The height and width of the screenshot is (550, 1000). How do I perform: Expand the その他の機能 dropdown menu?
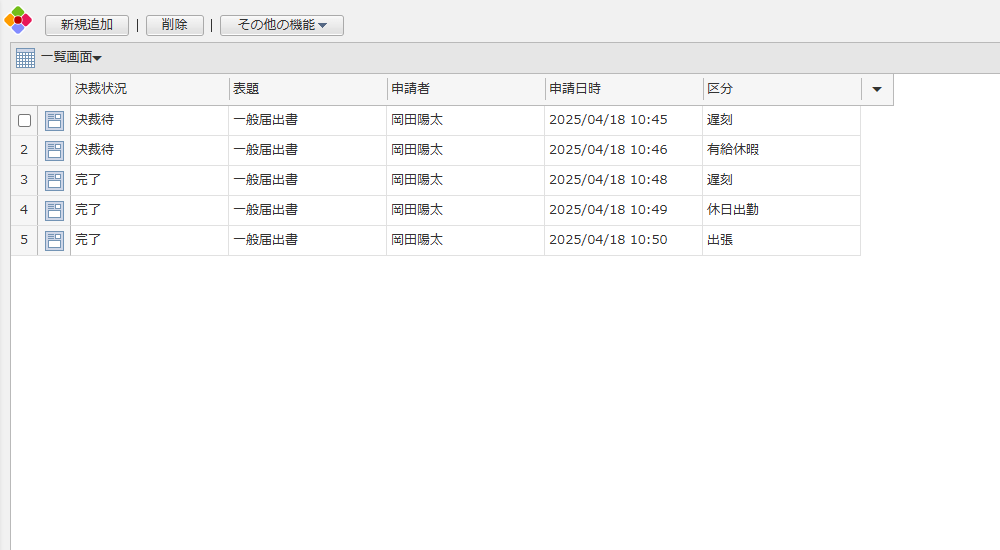(x=282, y=25)
